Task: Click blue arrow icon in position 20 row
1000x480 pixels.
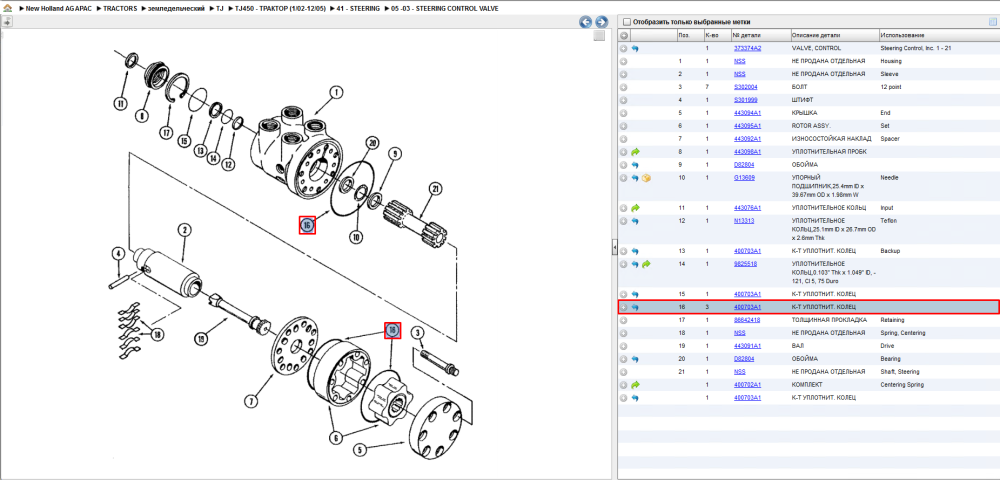Action: coord(635,359)
